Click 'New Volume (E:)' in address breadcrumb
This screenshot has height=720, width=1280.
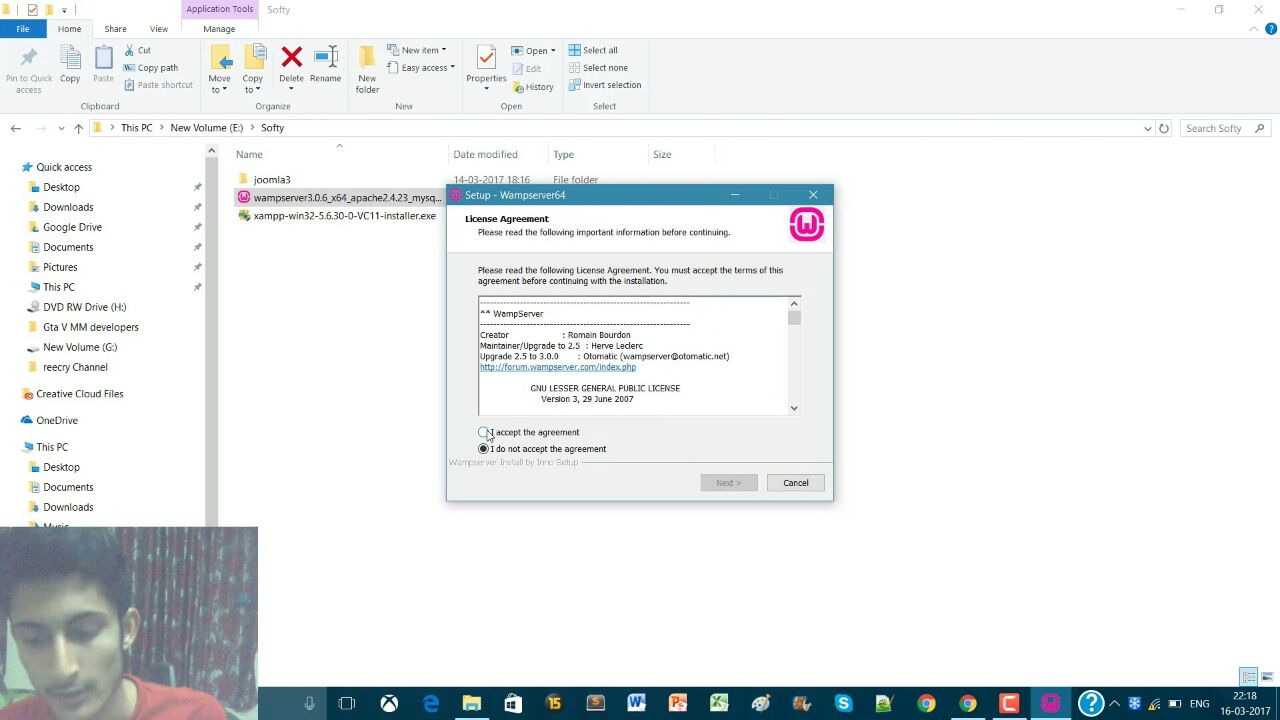[x=206, y=128]
